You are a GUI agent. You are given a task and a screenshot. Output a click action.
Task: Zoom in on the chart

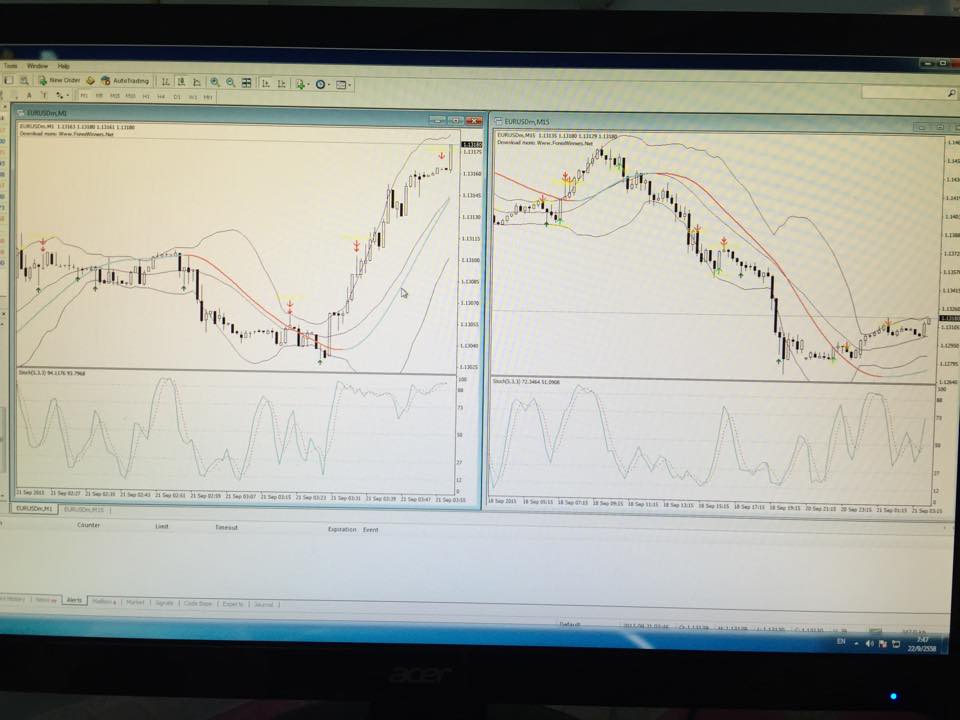coord(214,82)
